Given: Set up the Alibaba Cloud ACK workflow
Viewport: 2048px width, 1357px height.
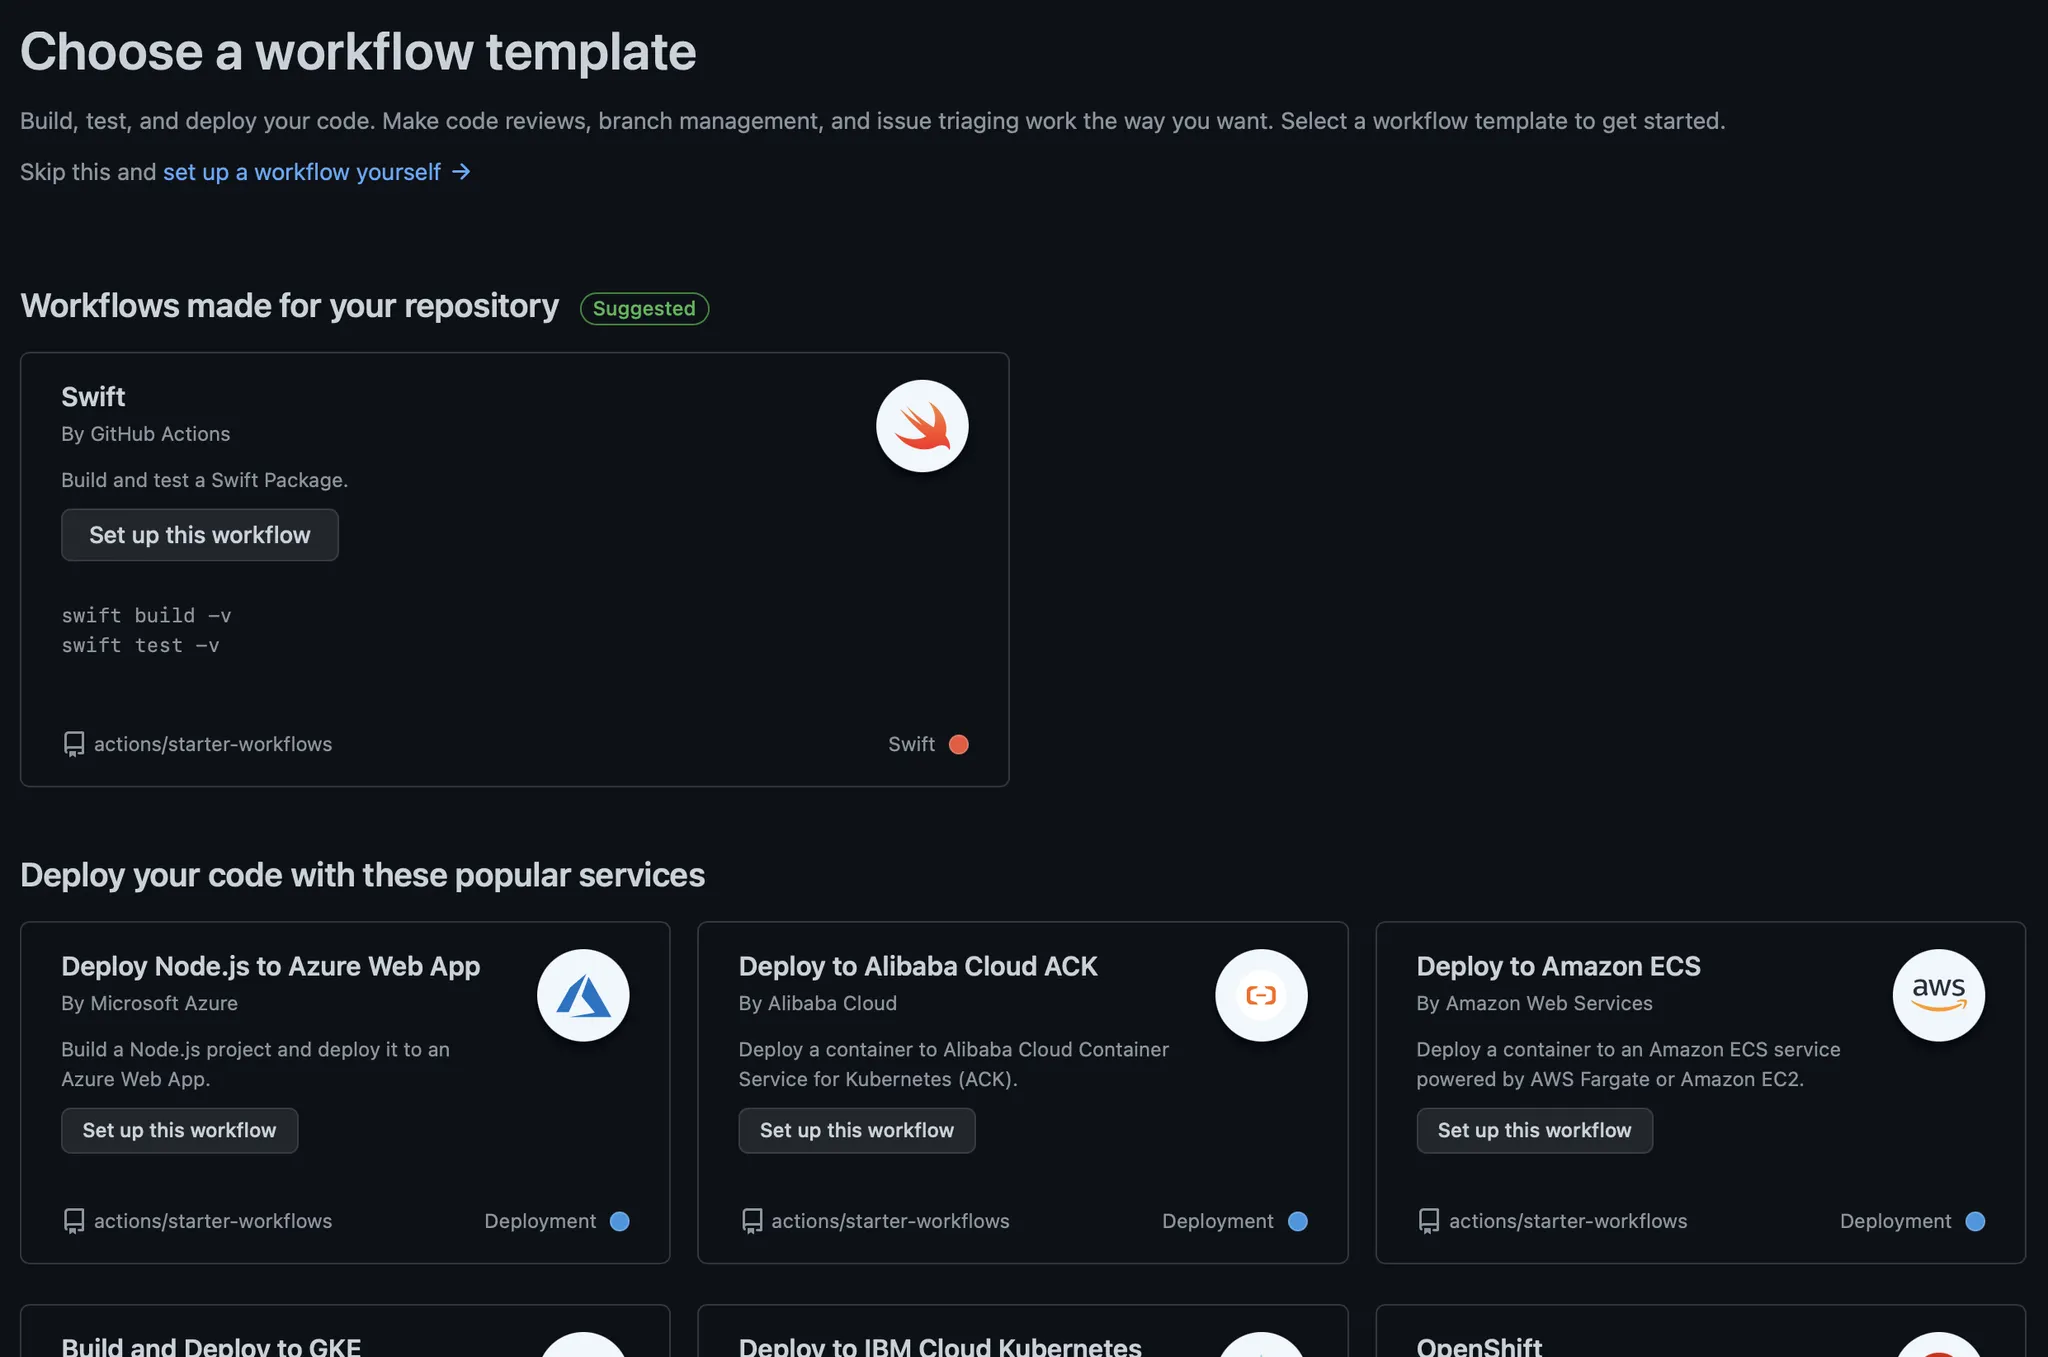Looking at the screenshot, I should click(x=857, y=1130).
